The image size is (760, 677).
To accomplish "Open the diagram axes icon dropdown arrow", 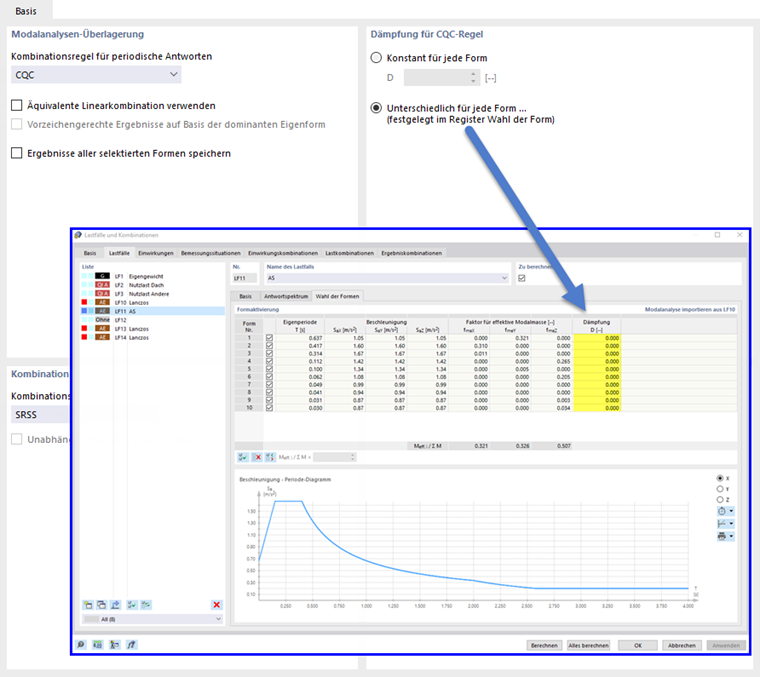I will (731, 524).
